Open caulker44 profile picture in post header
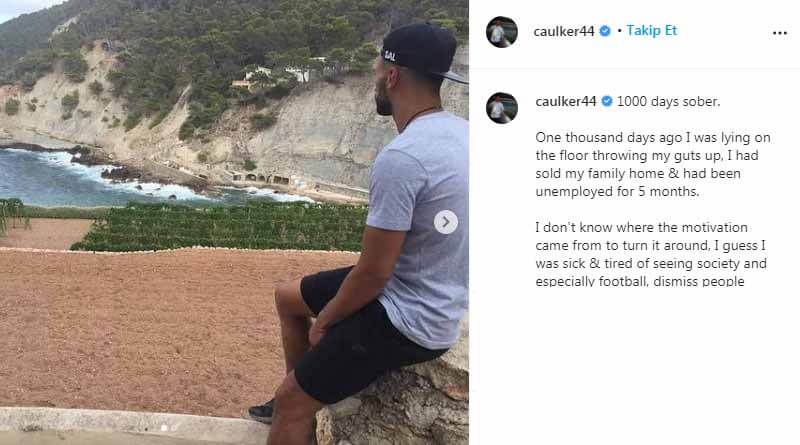This screenshot has height=445, width=800. pos(502,32)
